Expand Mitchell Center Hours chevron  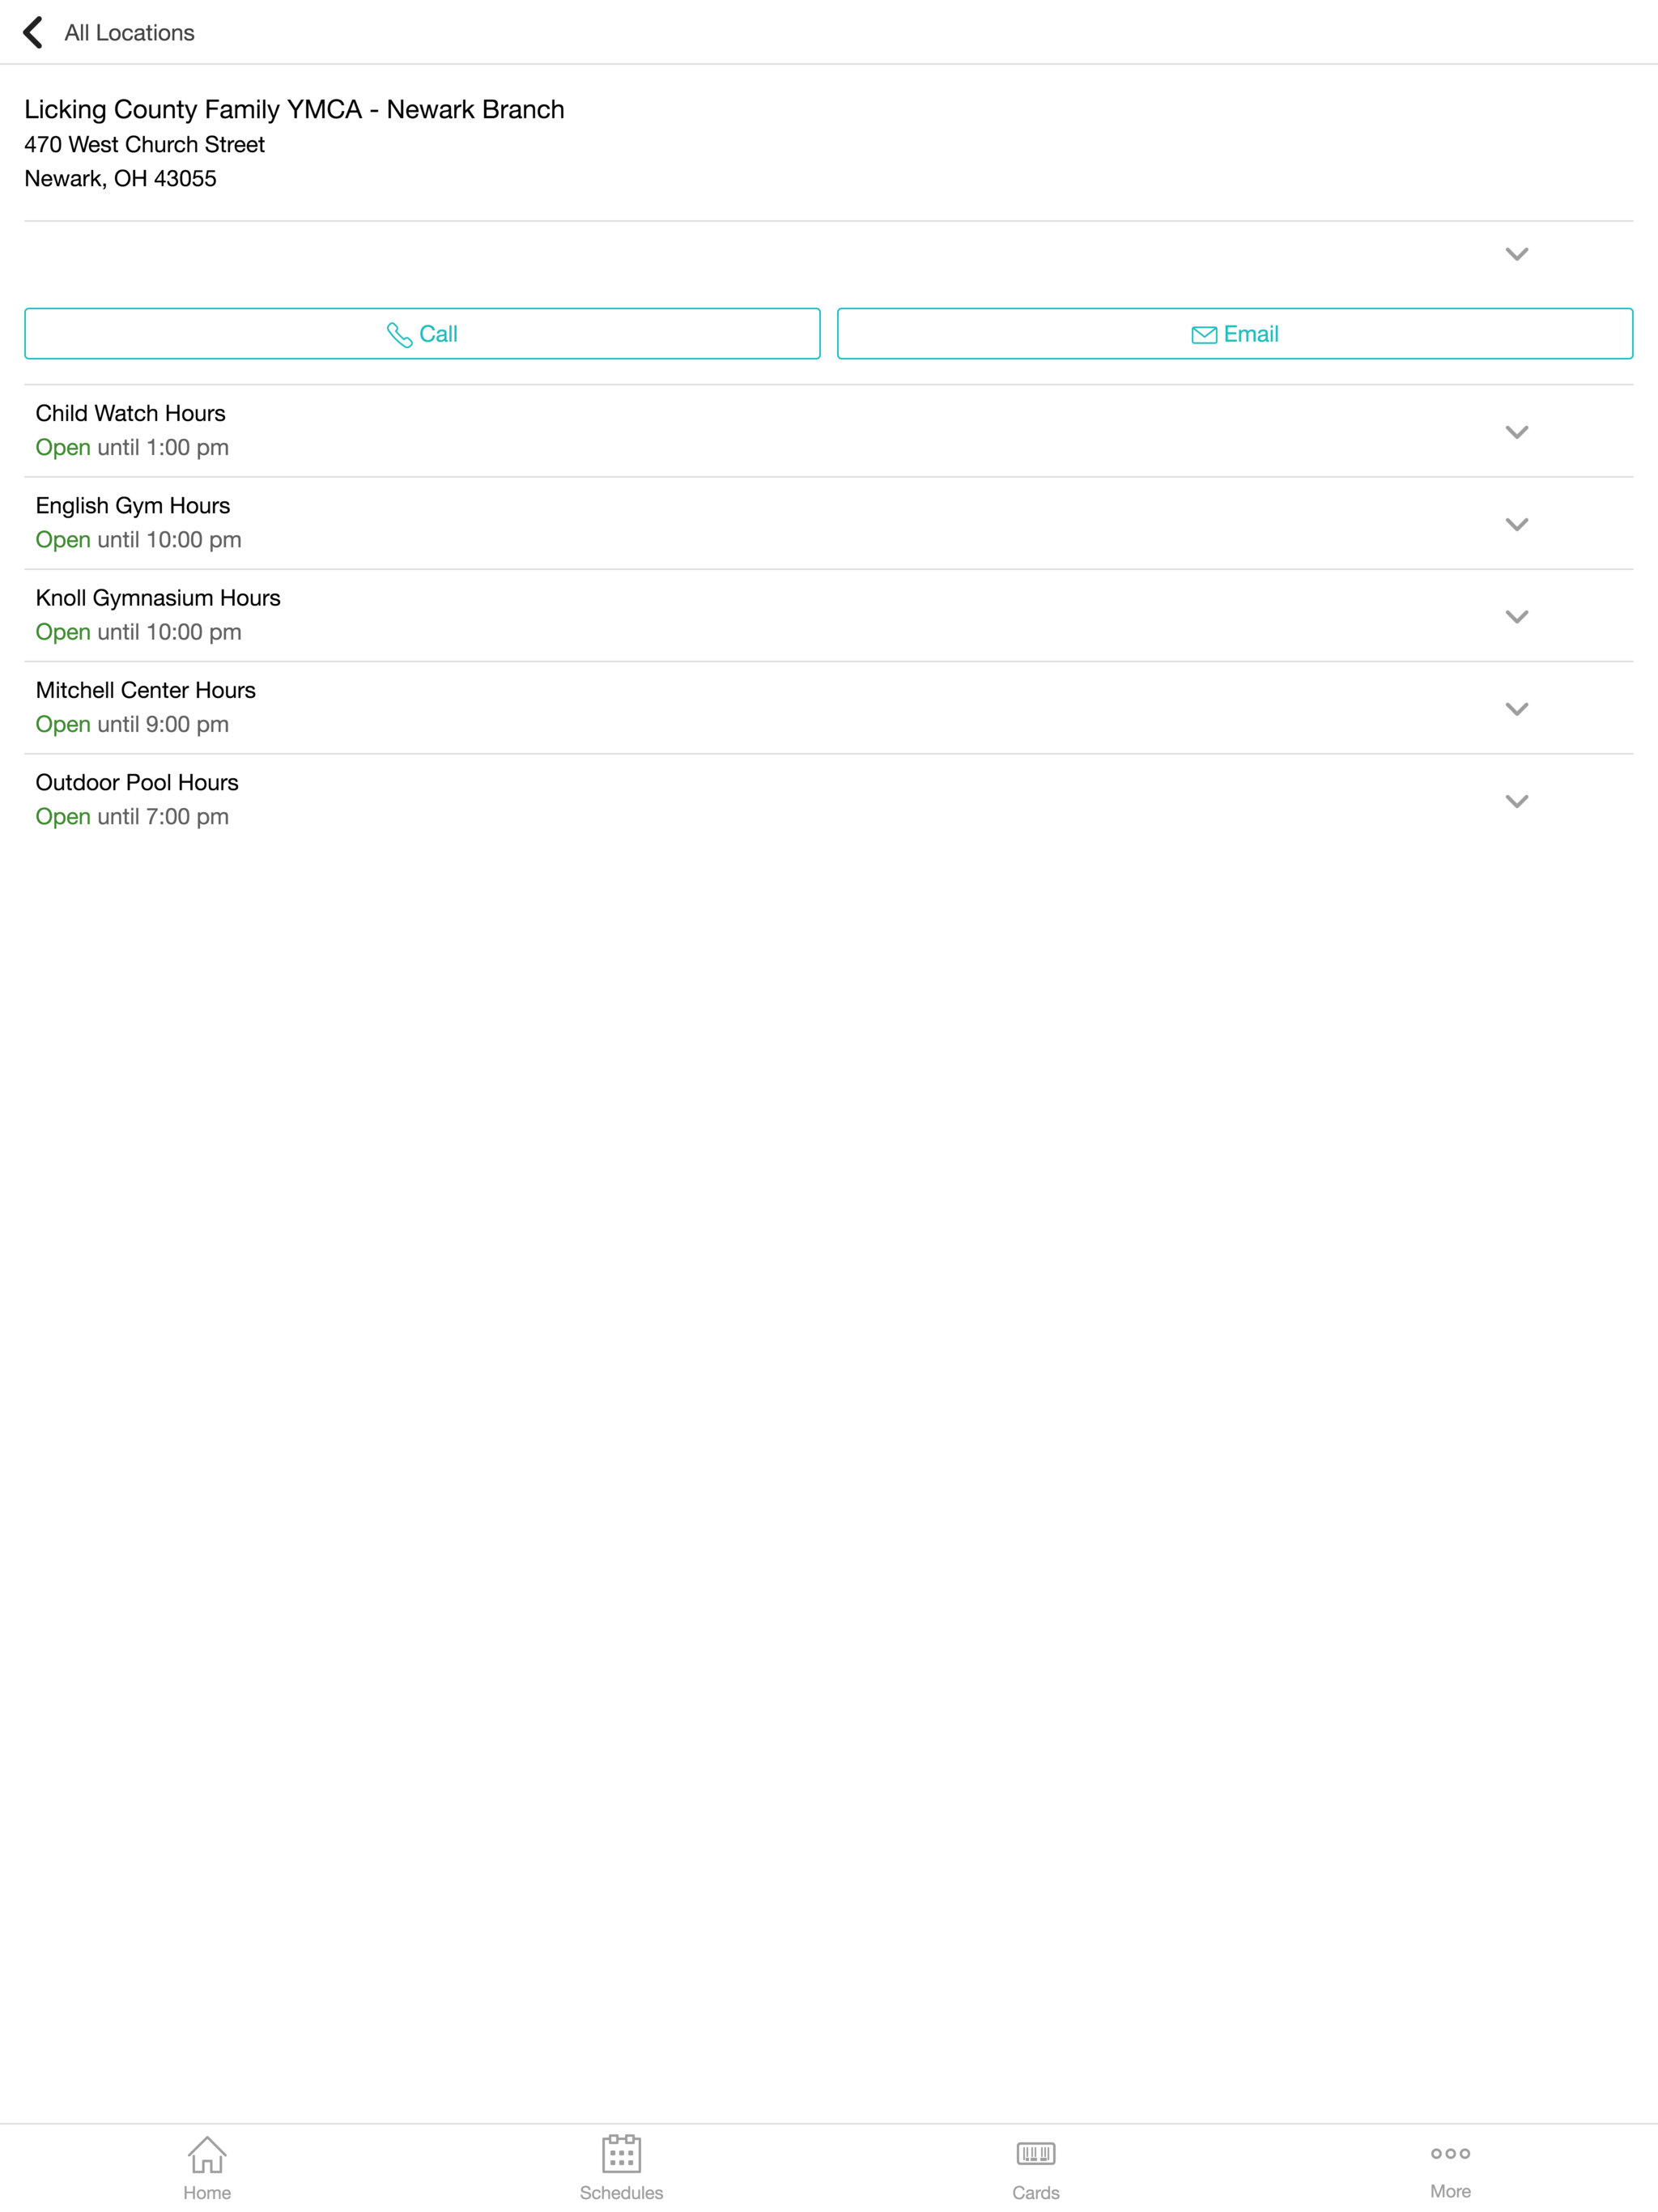(1516, 709)
